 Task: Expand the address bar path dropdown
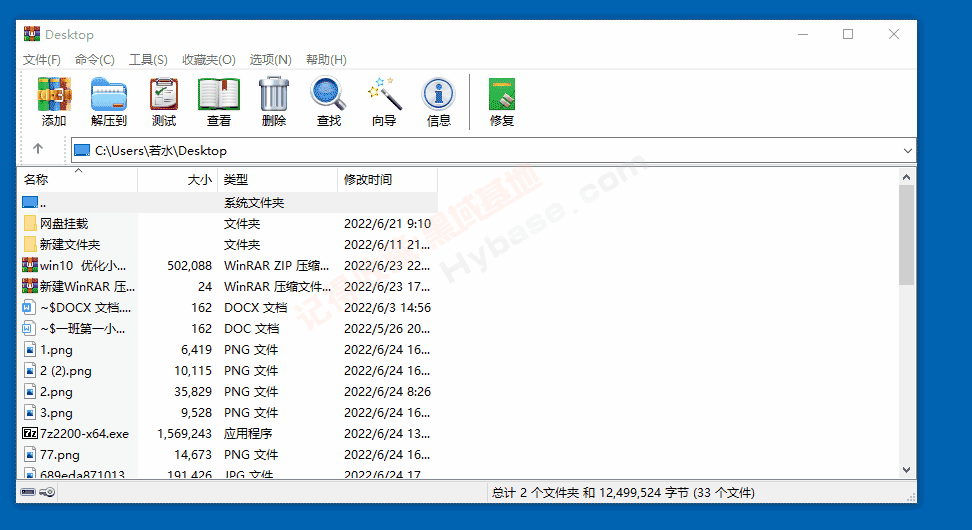point(908,151)
